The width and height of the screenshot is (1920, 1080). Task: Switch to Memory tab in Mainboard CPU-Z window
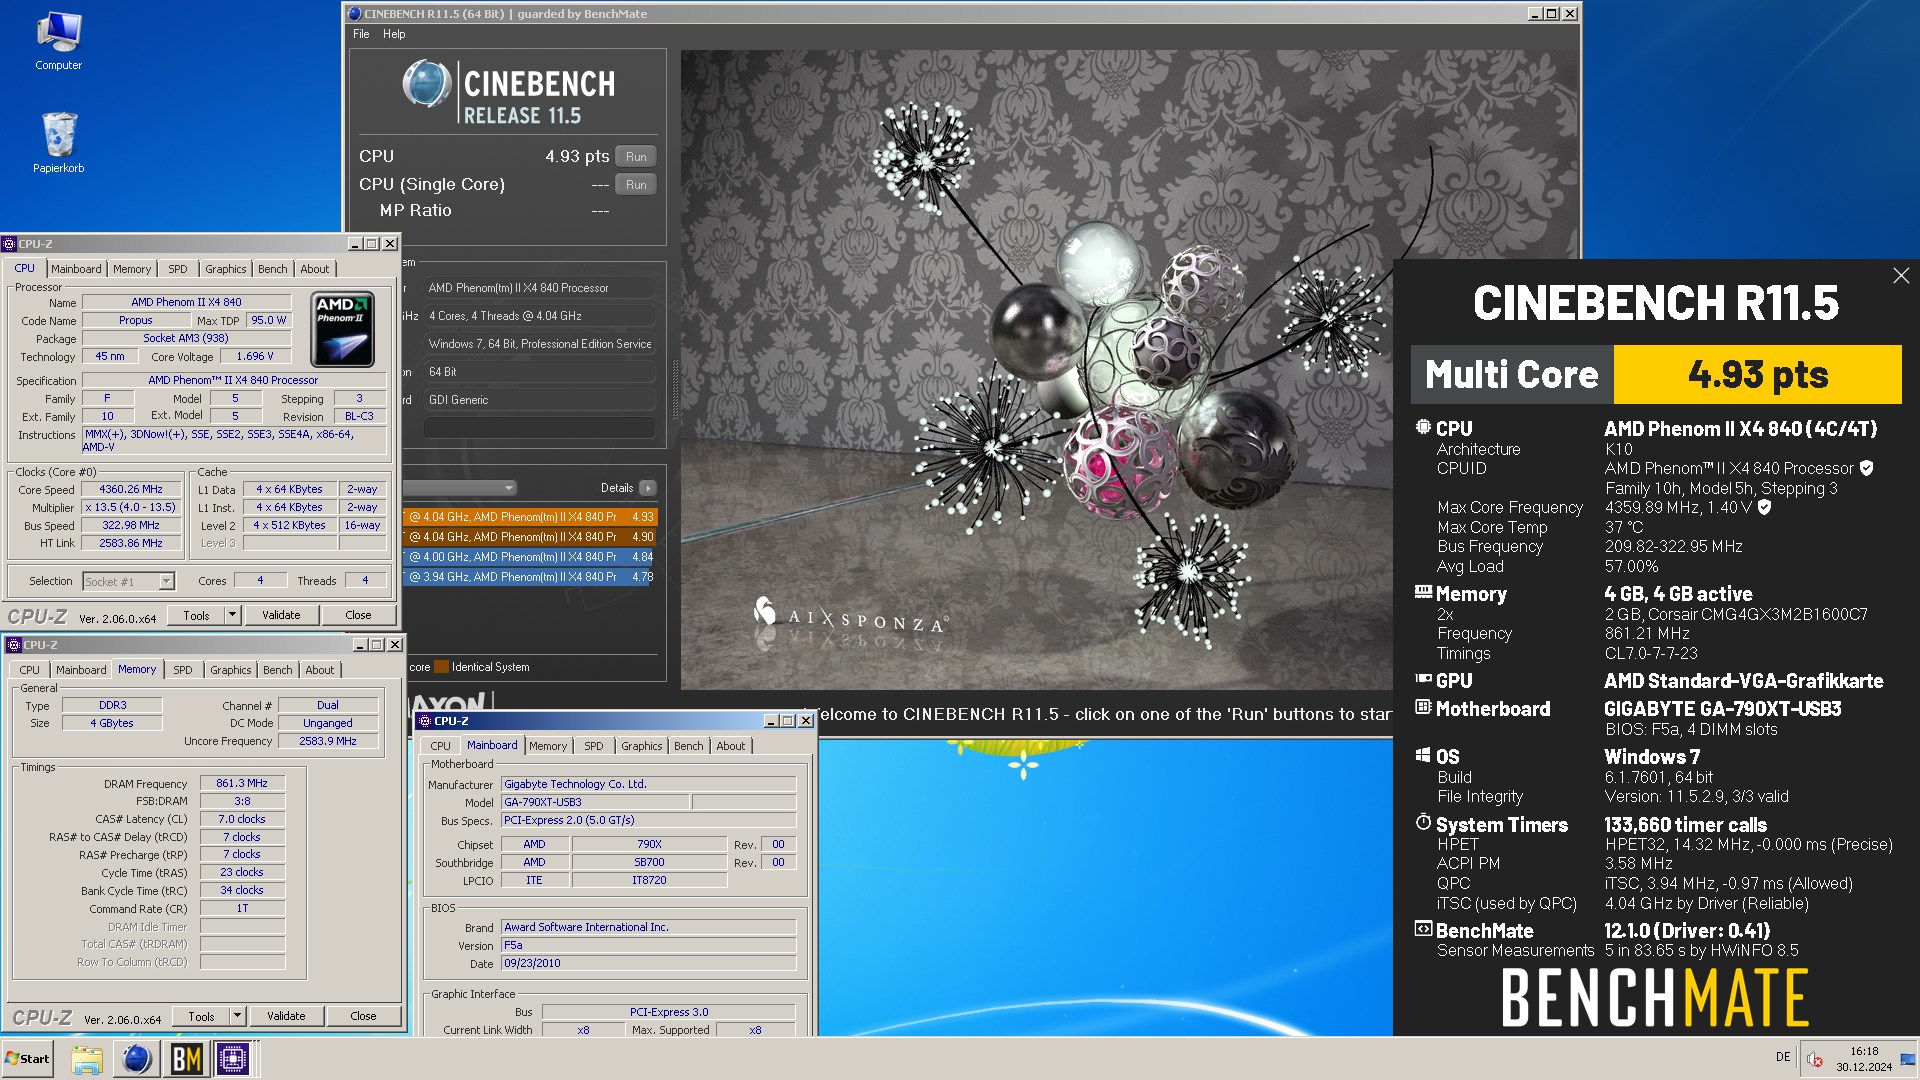(x=548, y=746)
